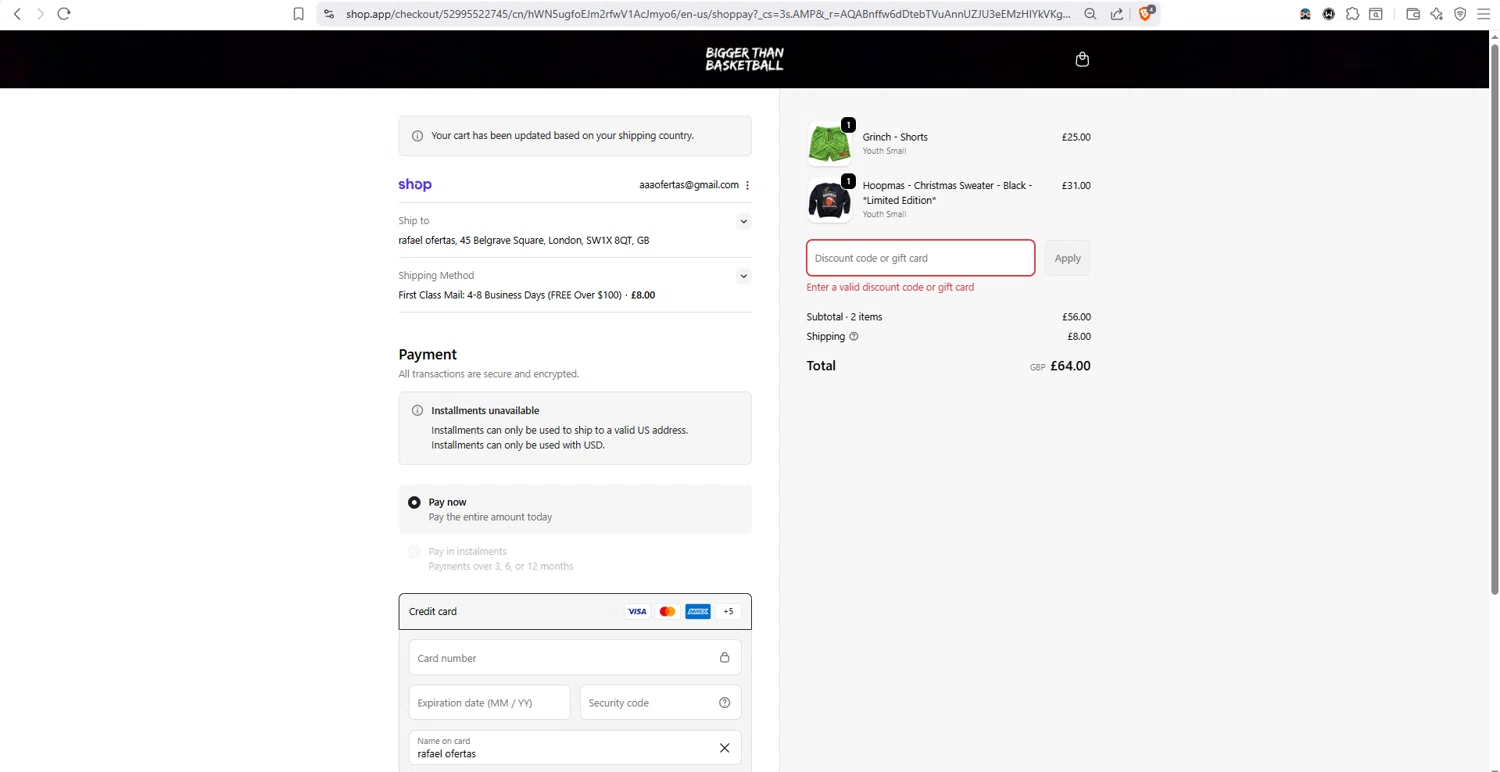View site information icon in address bar
This screenshot has height=772, width=1500.
[329, 14]
